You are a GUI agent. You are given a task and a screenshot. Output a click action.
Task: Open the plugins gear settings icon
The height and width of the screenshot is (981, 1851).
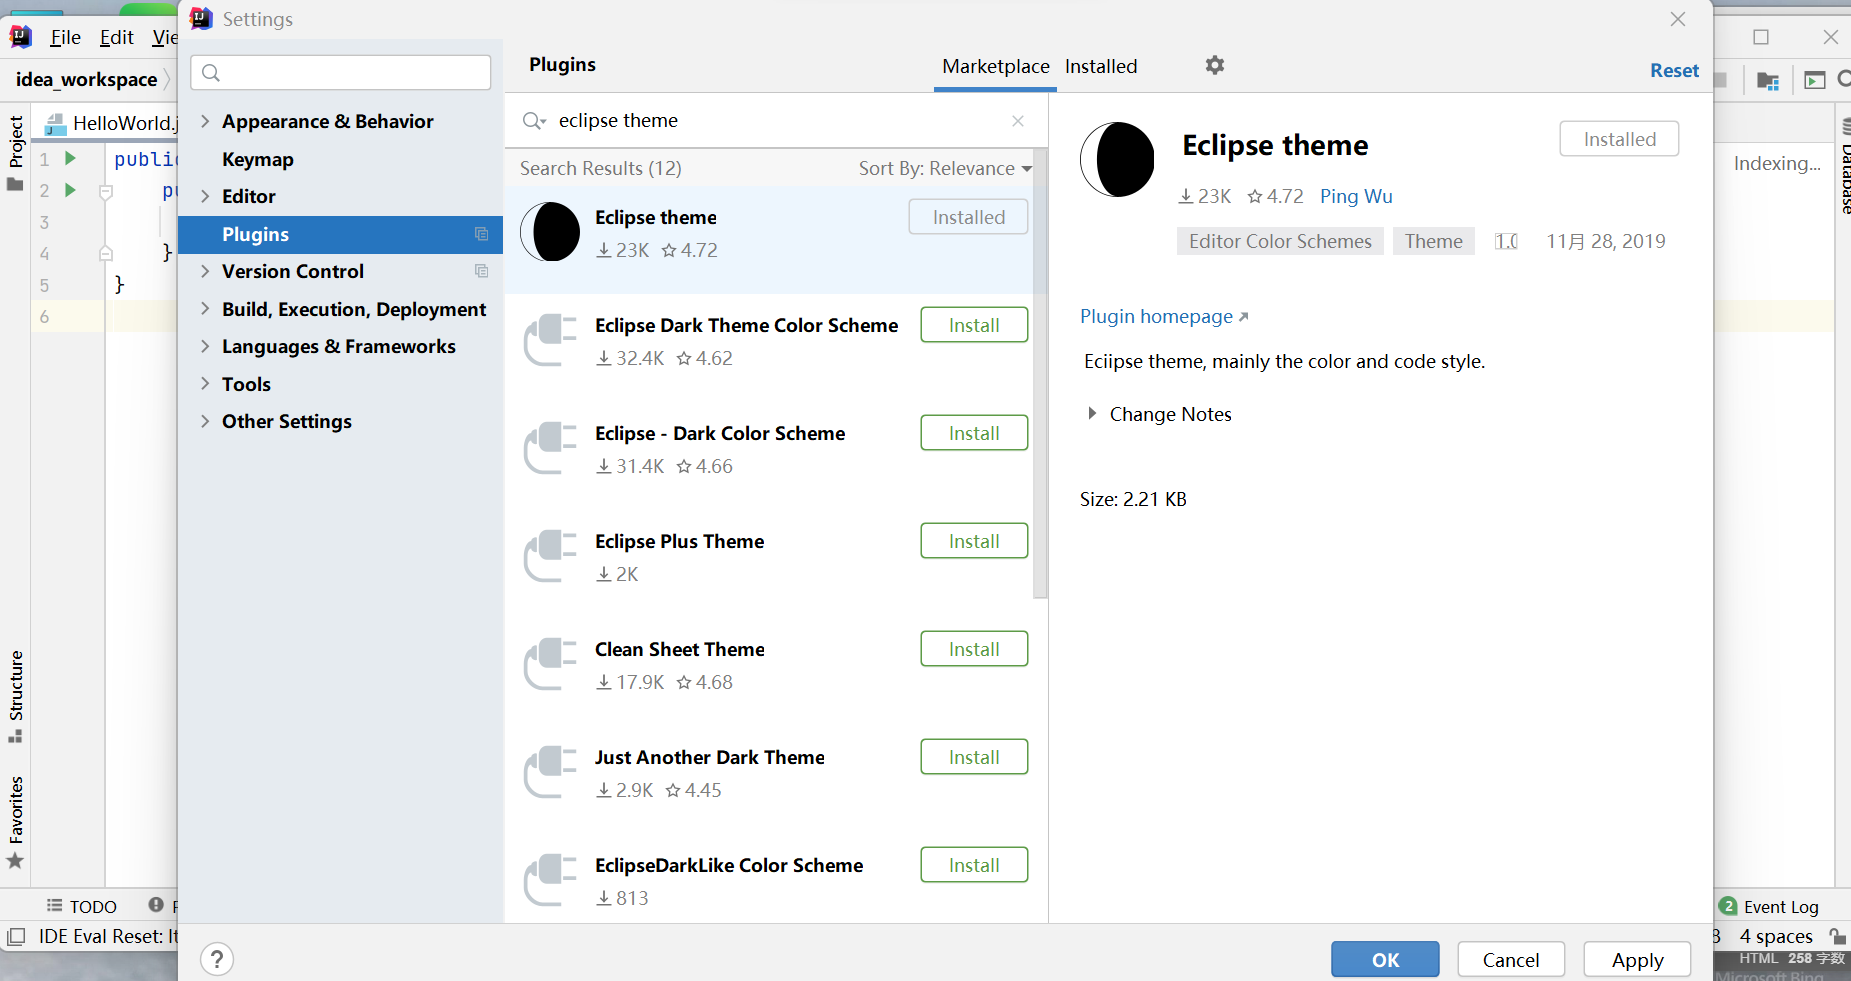click(x=1214, y=65)
